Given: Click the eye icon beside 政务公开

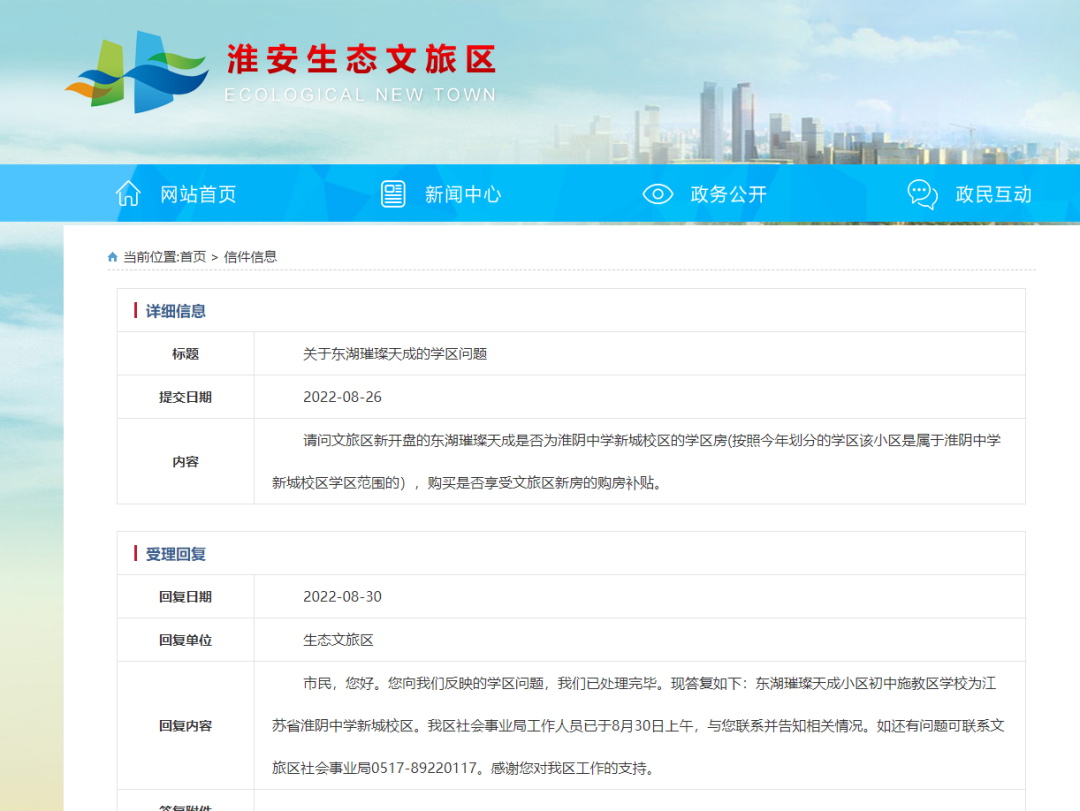Looking at the screenshot, I should tap(657, 194).
